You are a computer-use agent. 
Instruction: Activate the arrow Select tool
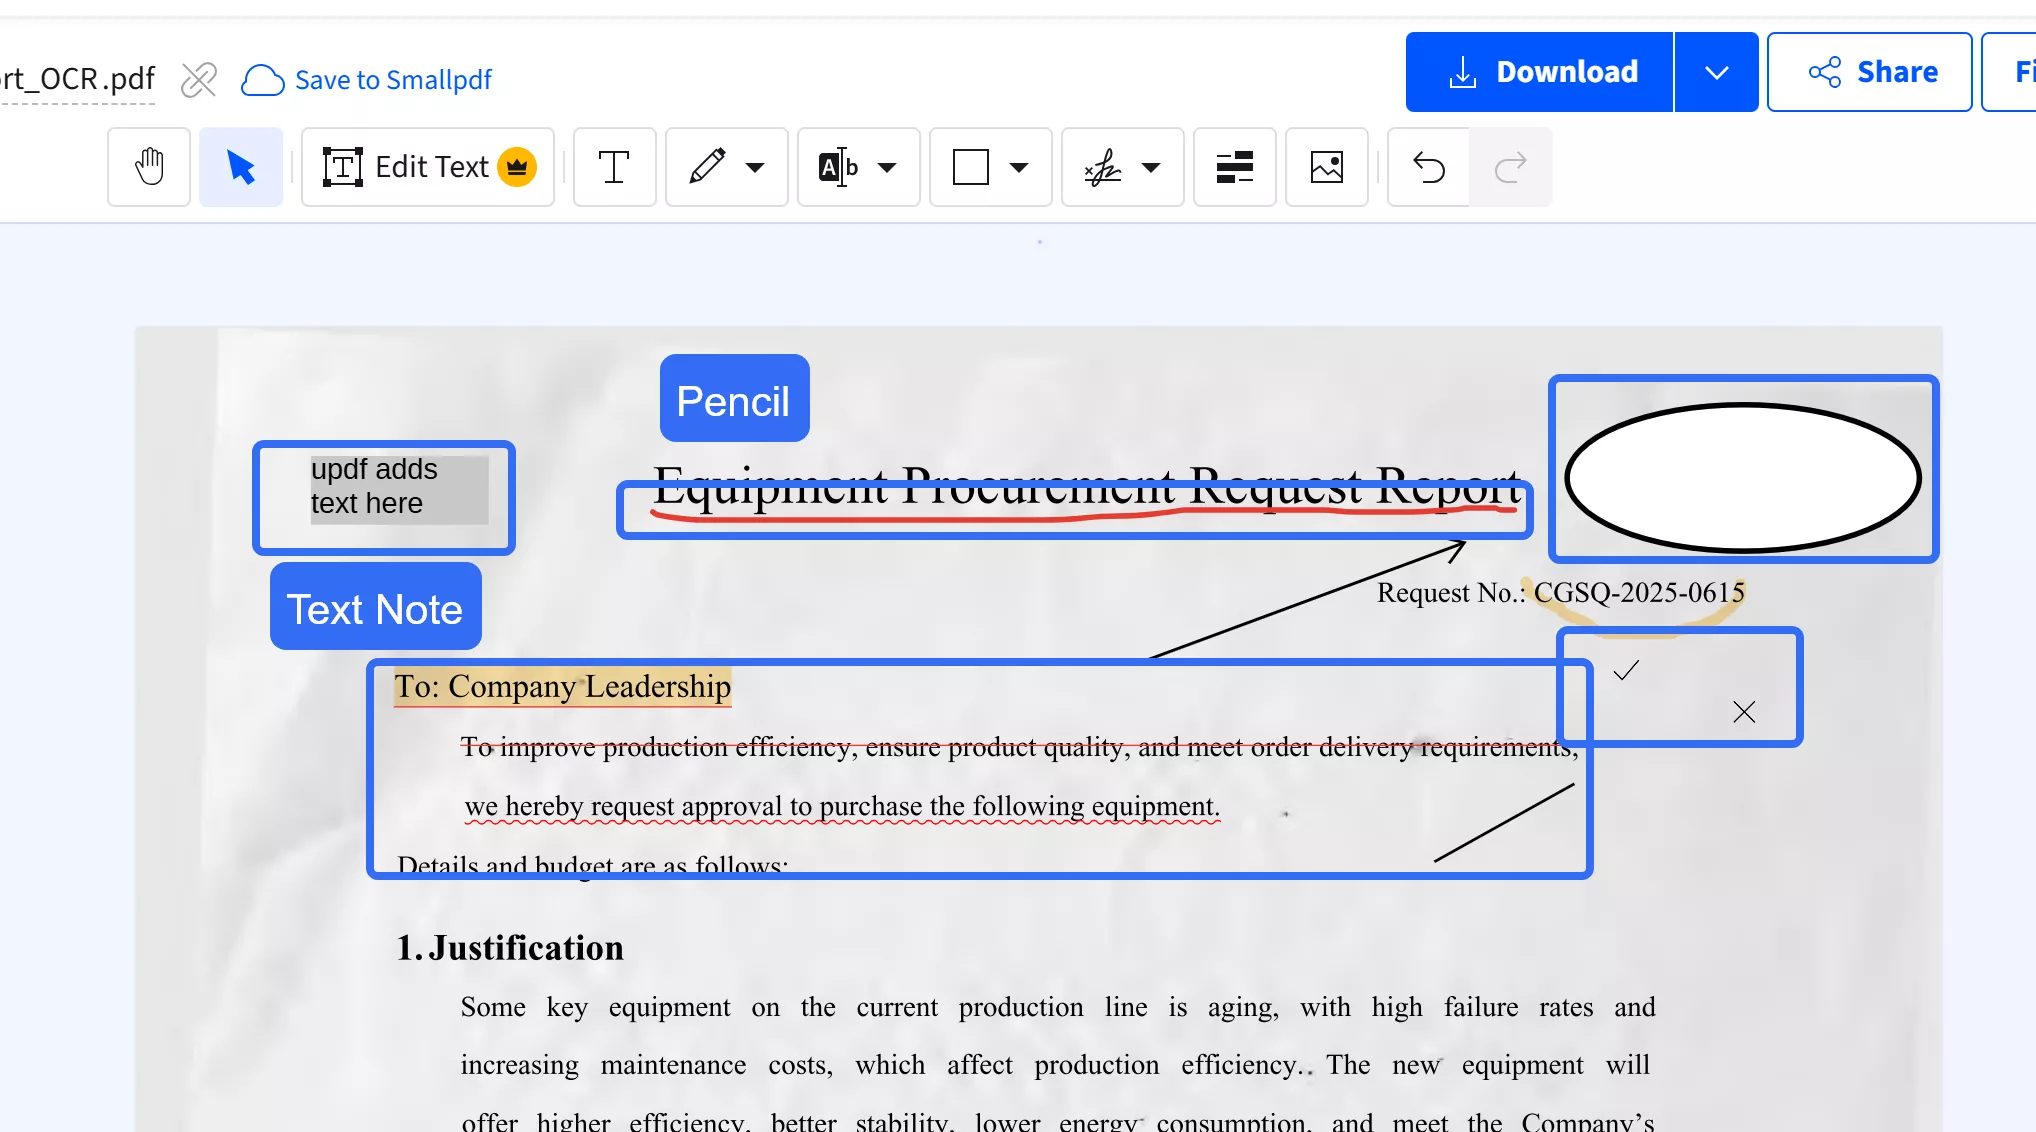pyautogui.click(x=241, y=167)
